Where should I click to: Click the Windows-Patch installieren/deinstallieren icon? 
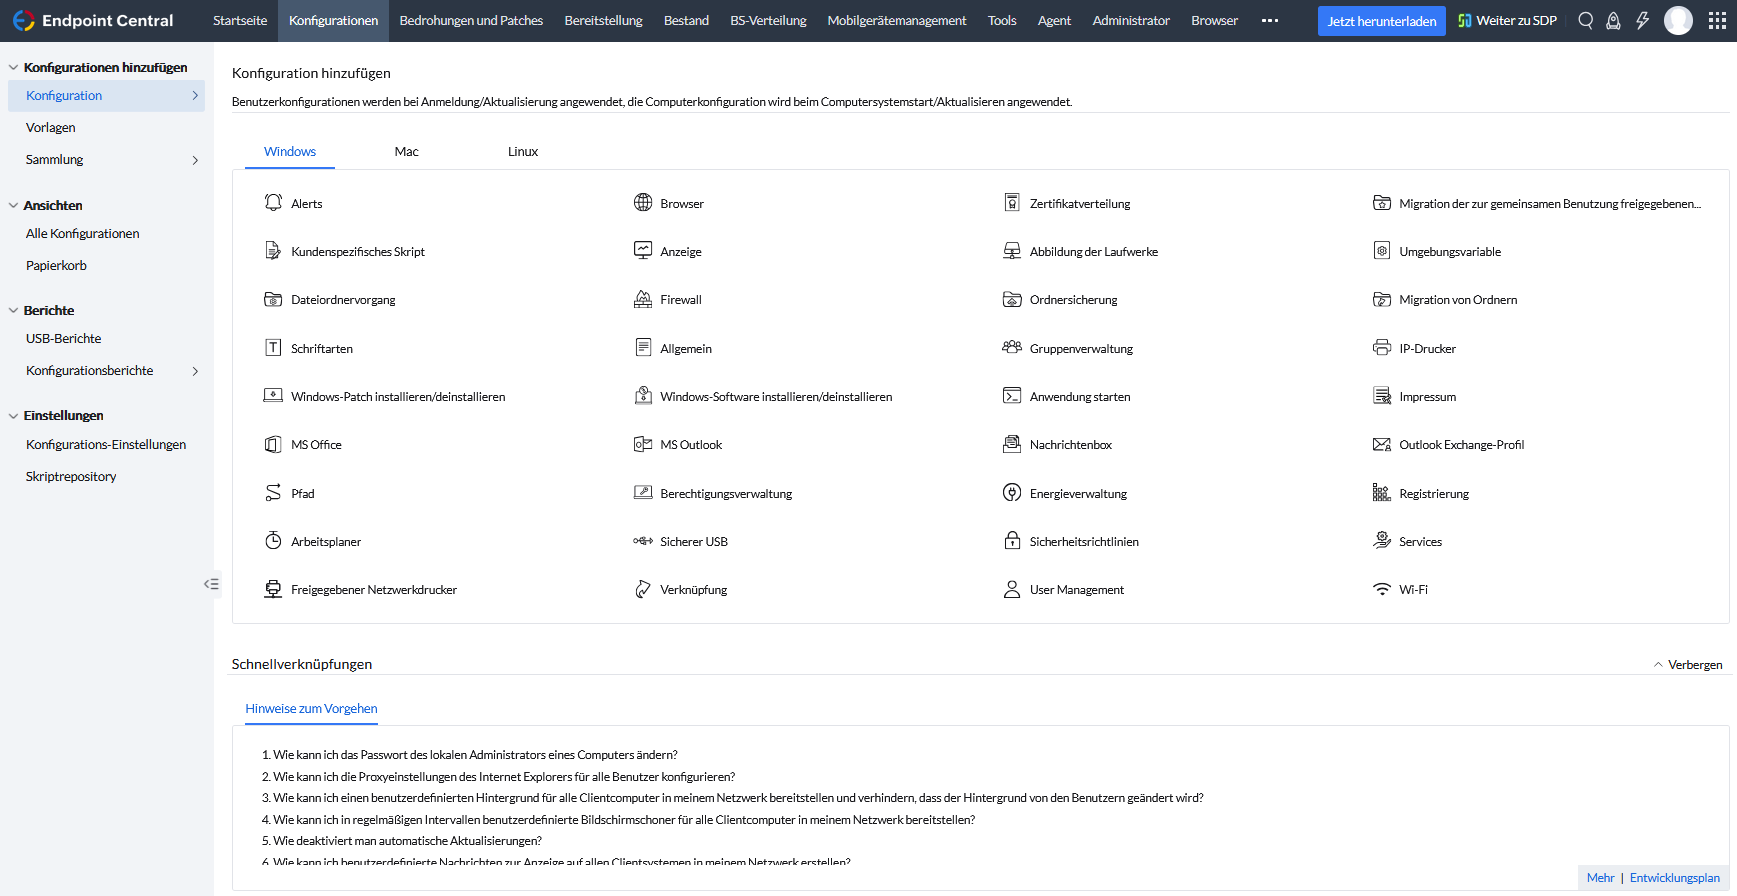click(273, 396)
